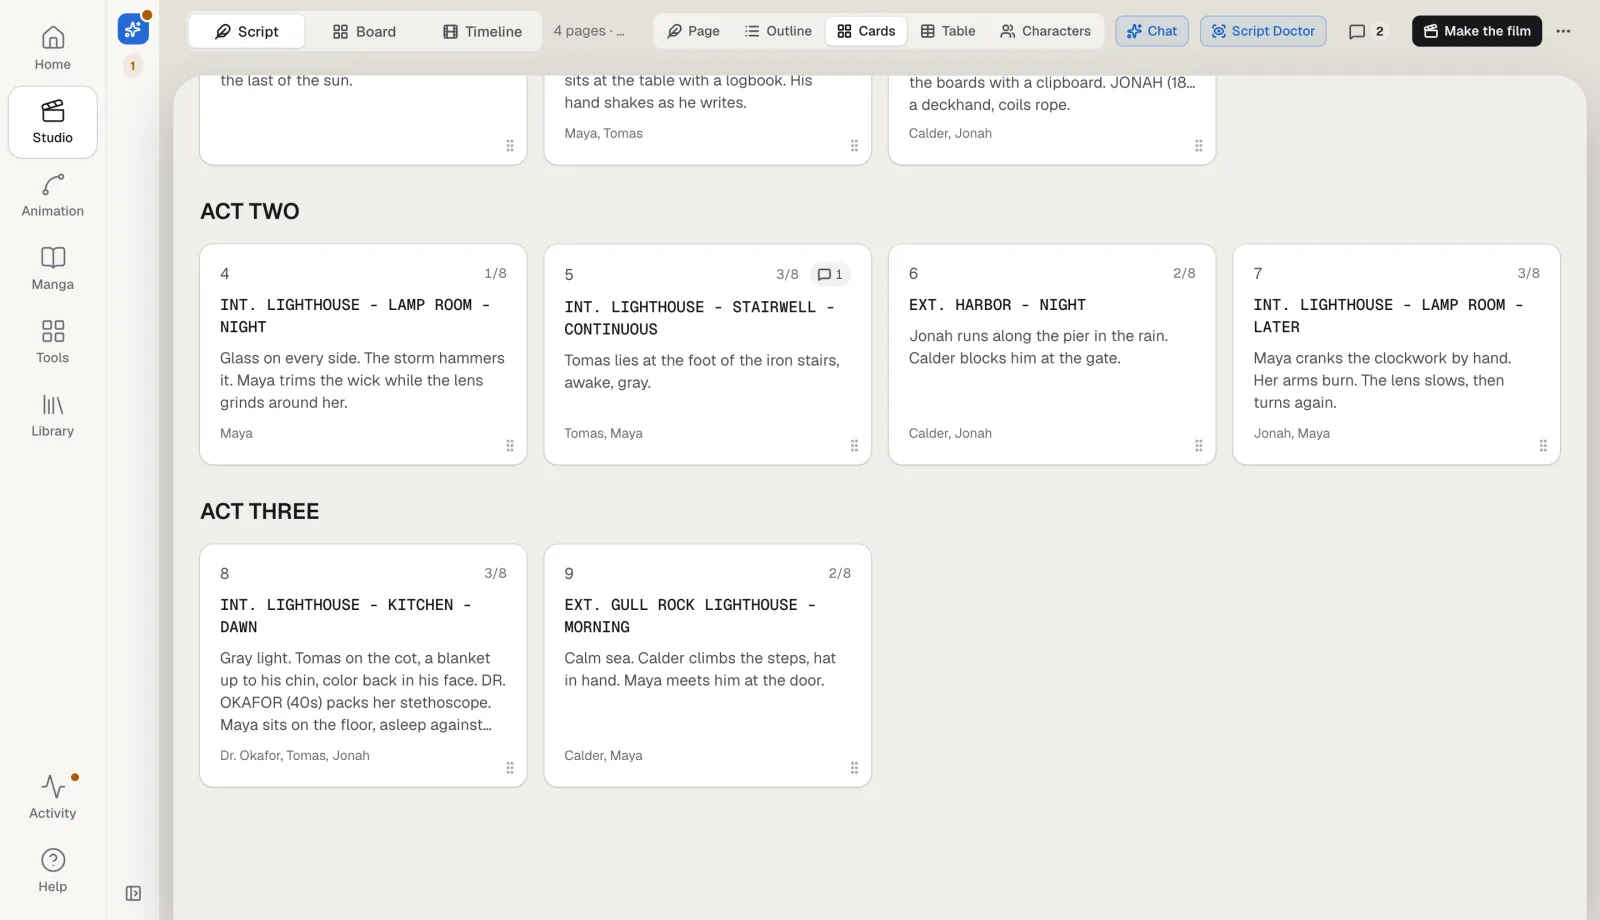1600x920 pixels.
Task: Open the Manga section
Action: [53, 269]
